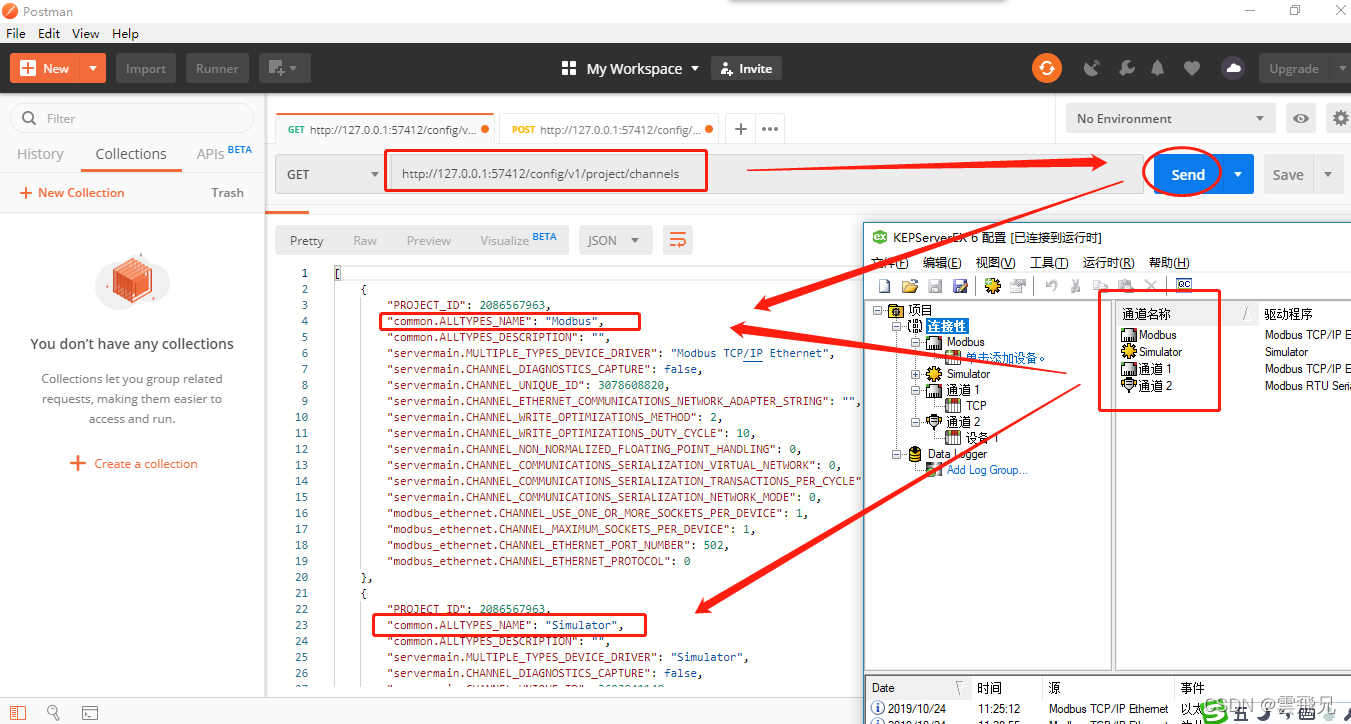
Task: Select the POST request tab
Action: 608,129
